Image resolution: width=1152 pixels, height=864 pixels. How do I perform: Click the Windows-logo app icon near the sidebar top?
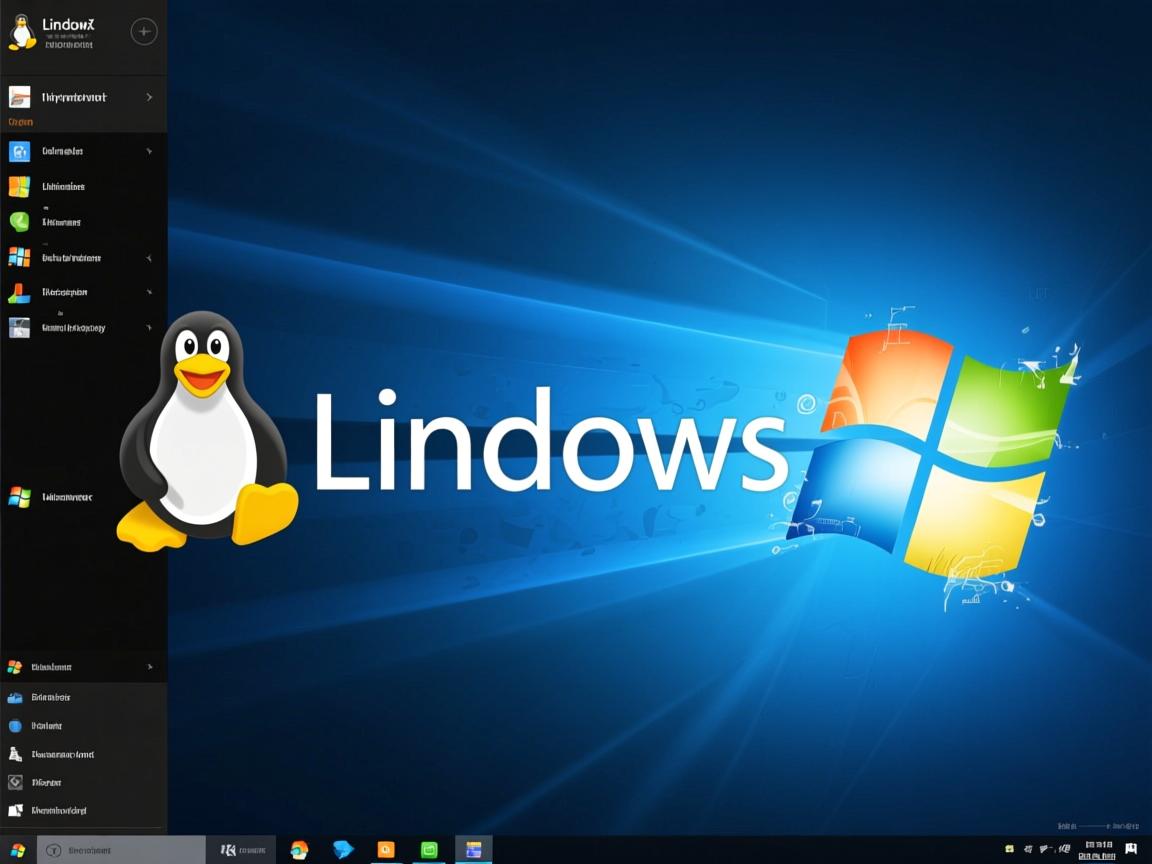[18, 186]
